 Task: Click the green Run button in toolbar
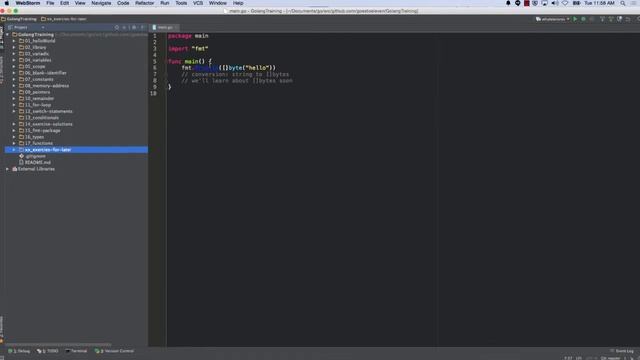tap(575, 19)
